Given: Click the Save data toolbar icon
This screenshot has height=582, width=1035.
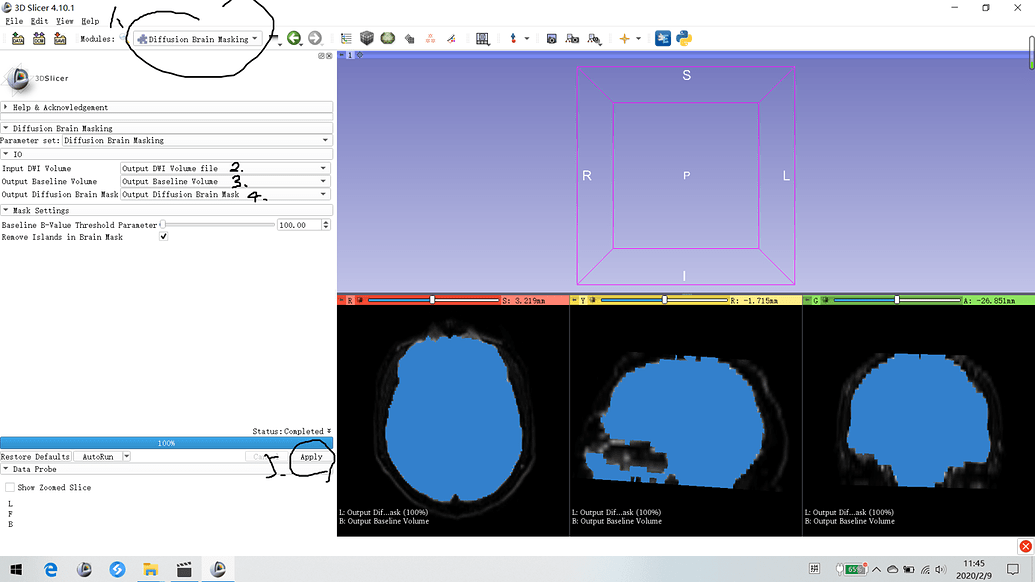Looking at the screenshot, I should pos(60,39).
